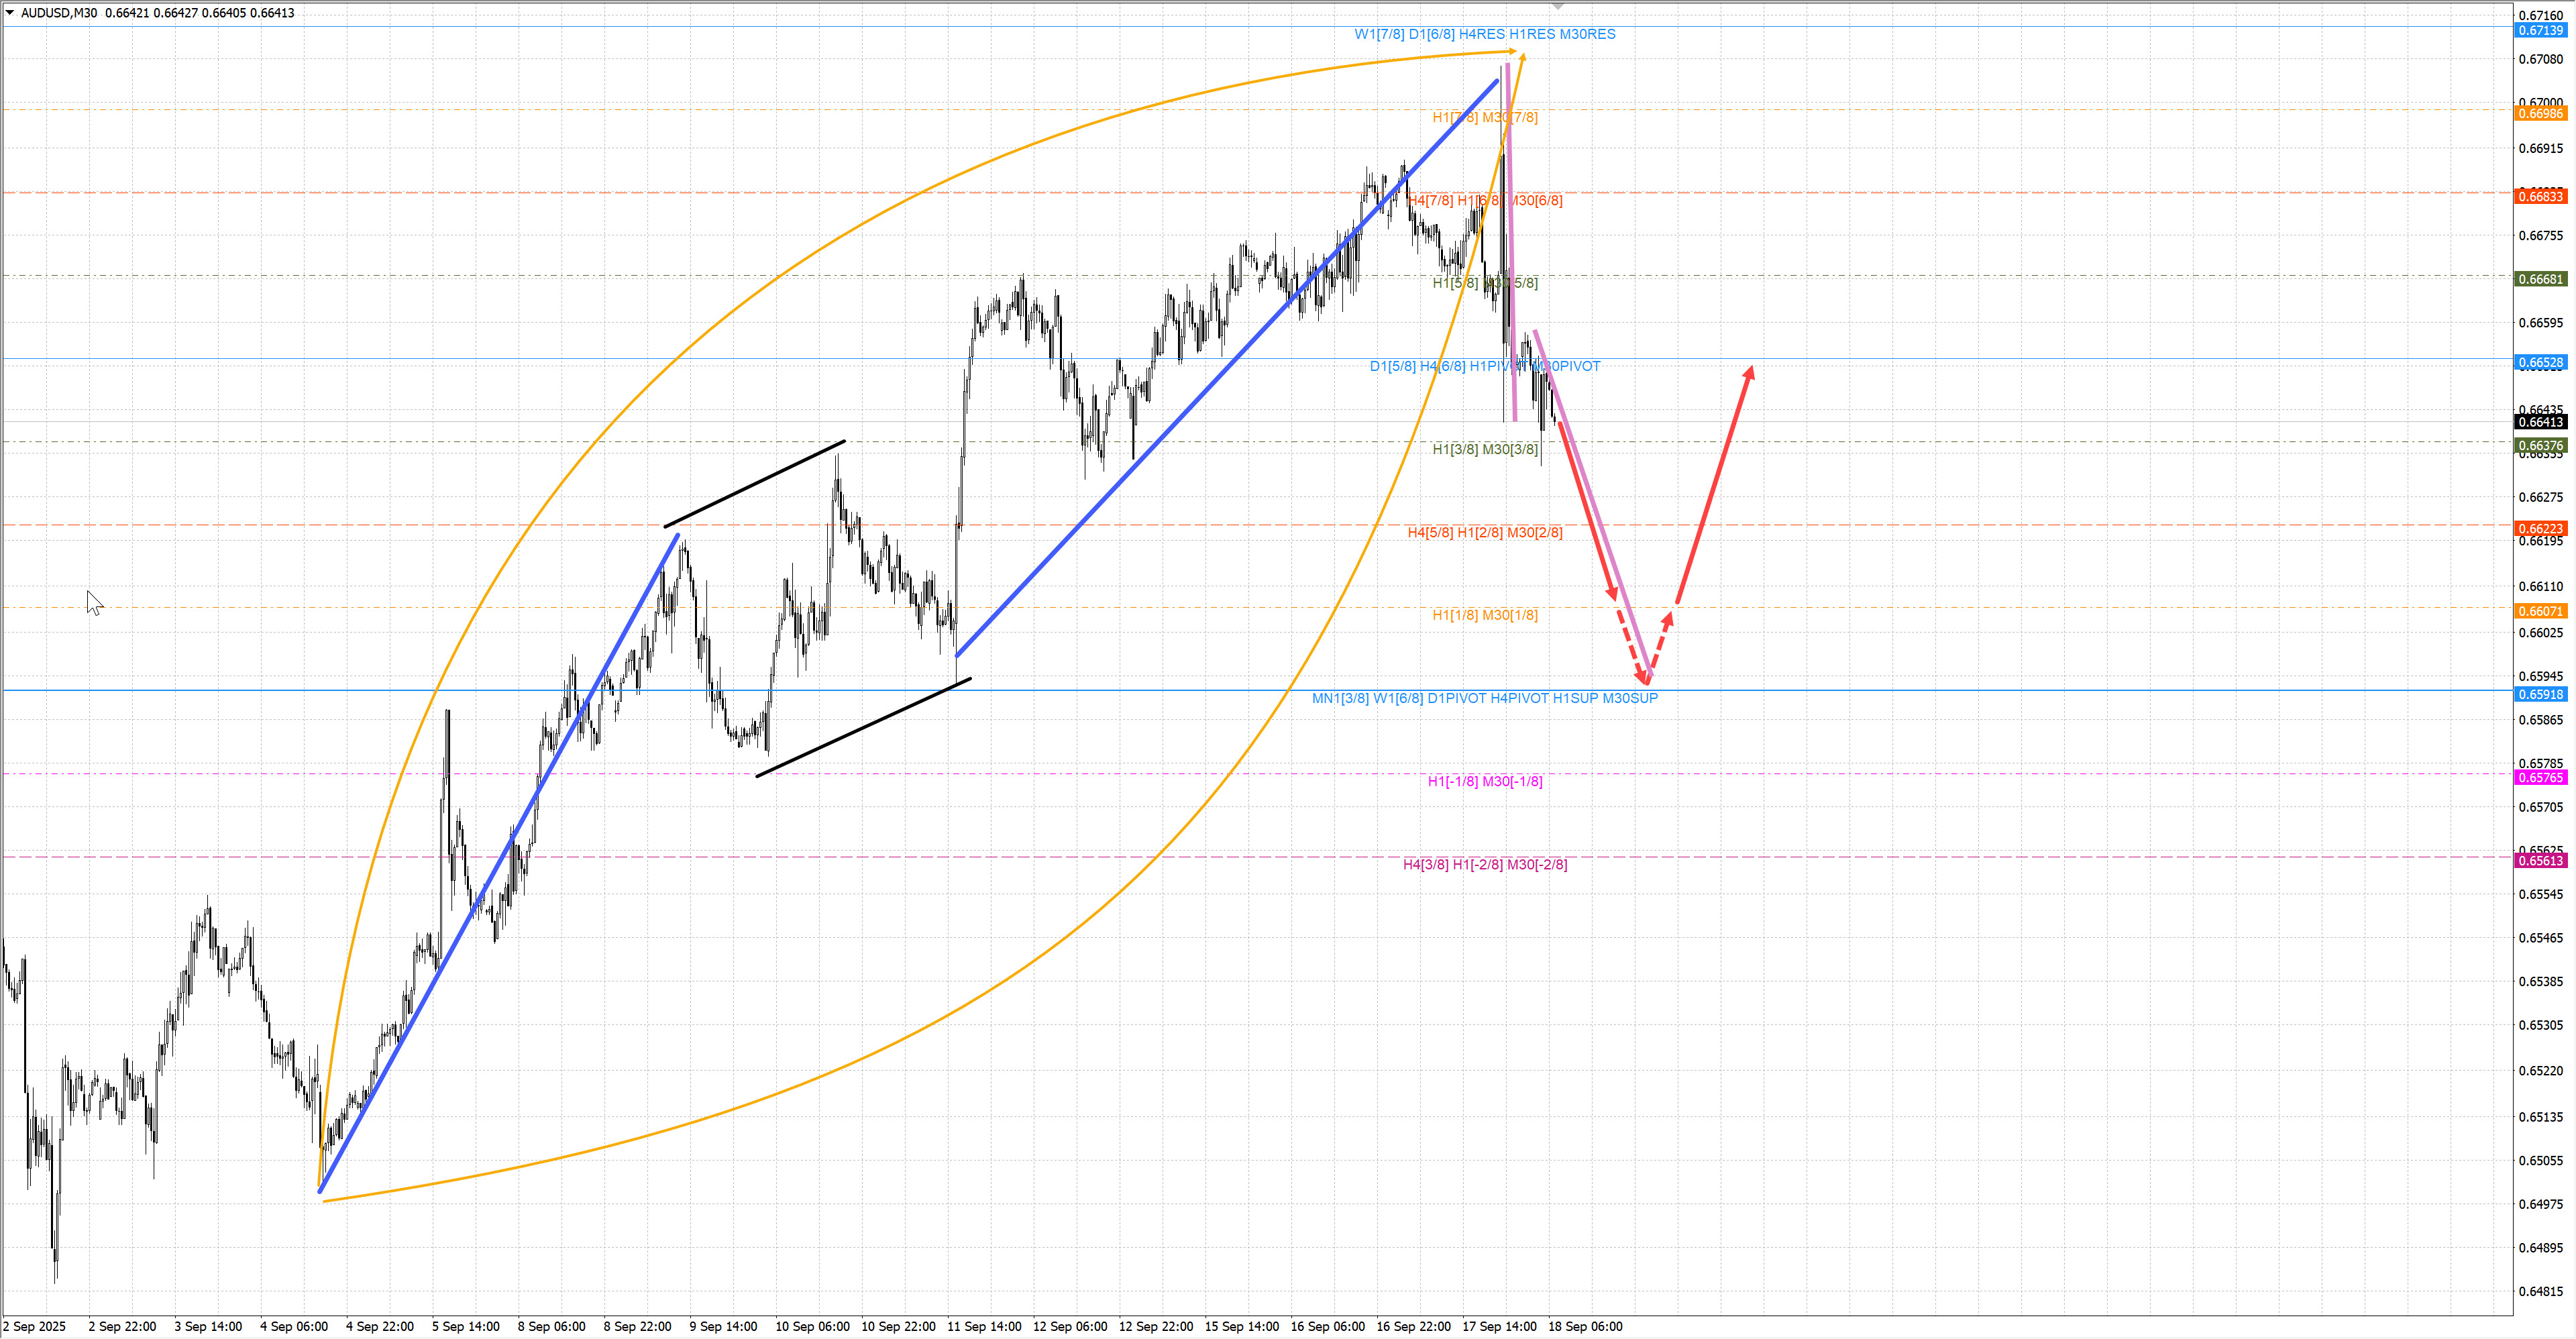The height and width of the screenshot is (1339, 2576).
Task: Click the H4[3/8] H1[-2/8] M30[-2/8] label
Action: [x=1484, y=864]
